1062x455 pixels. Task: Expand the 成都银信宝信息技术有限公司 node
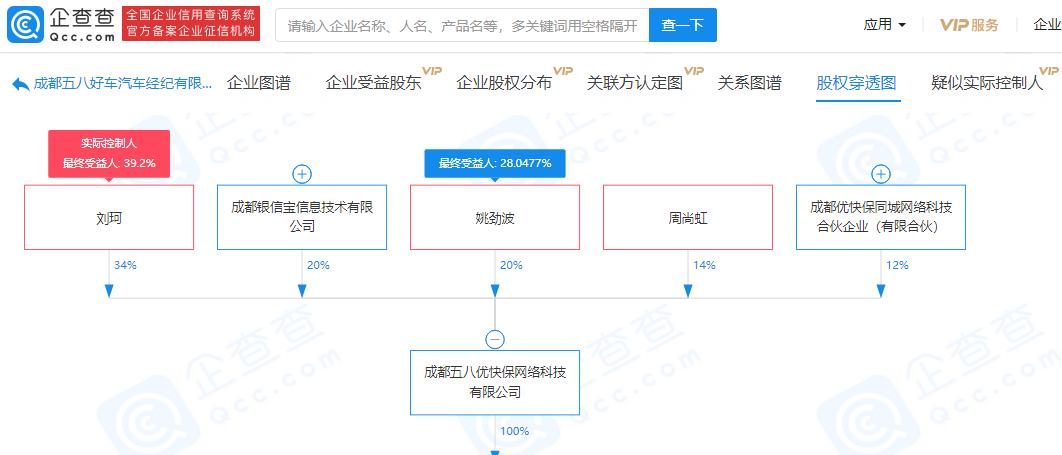coord(302,174)
